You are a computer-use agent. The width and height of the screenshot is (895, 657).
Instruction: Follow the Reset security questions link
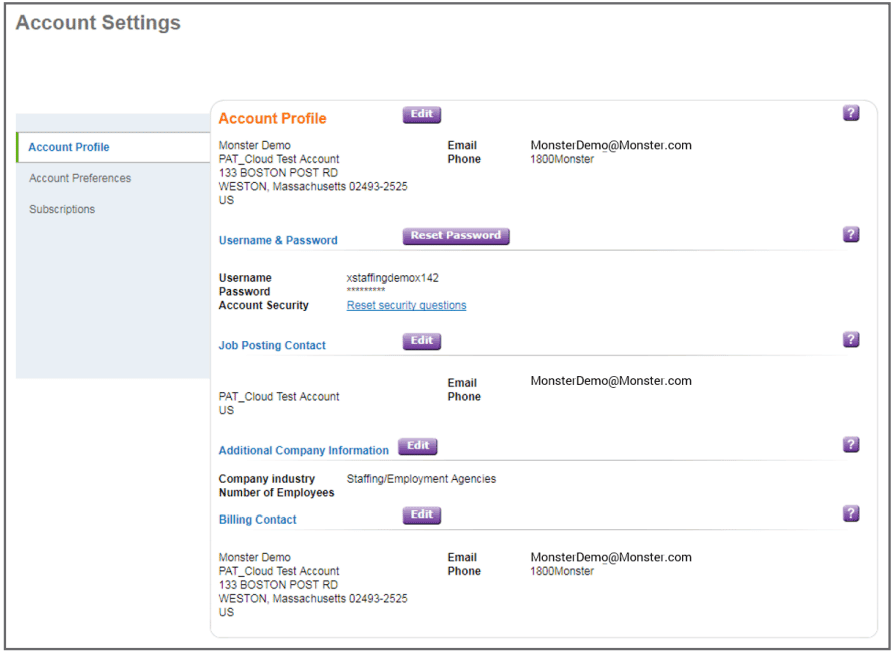tap(406, 305)
